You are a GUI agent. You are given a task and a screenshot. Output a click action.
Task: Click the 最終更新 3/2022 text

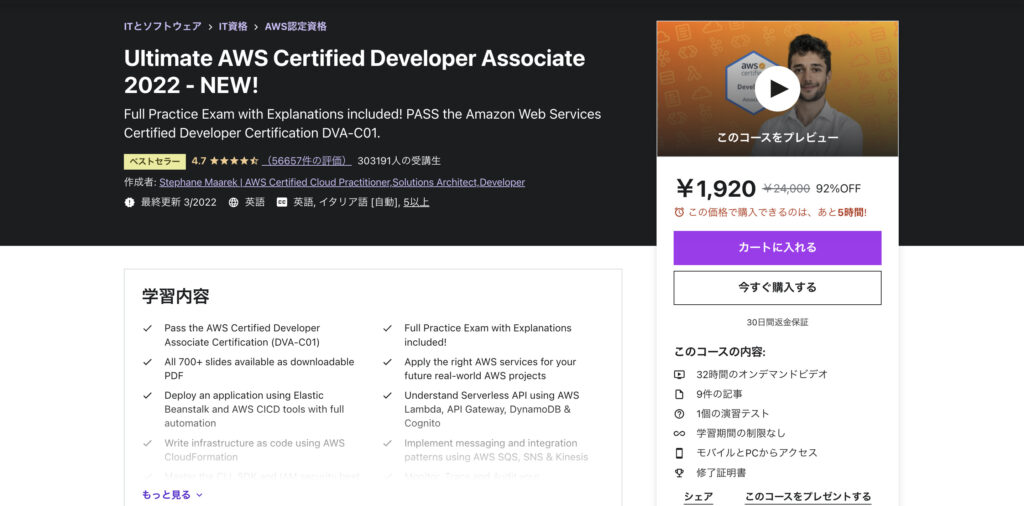[178, 202]
